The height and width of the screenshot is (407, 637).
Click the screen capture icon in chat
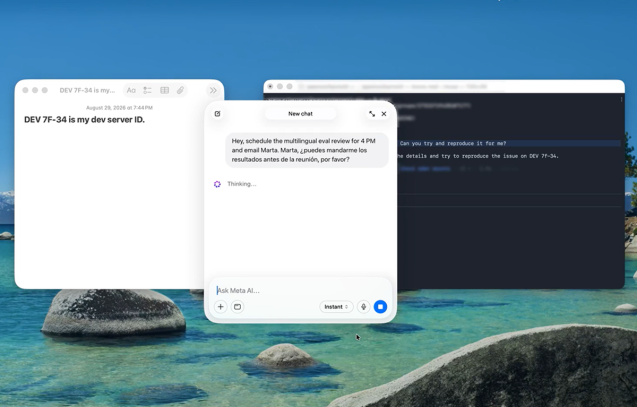tap(238, 307)
